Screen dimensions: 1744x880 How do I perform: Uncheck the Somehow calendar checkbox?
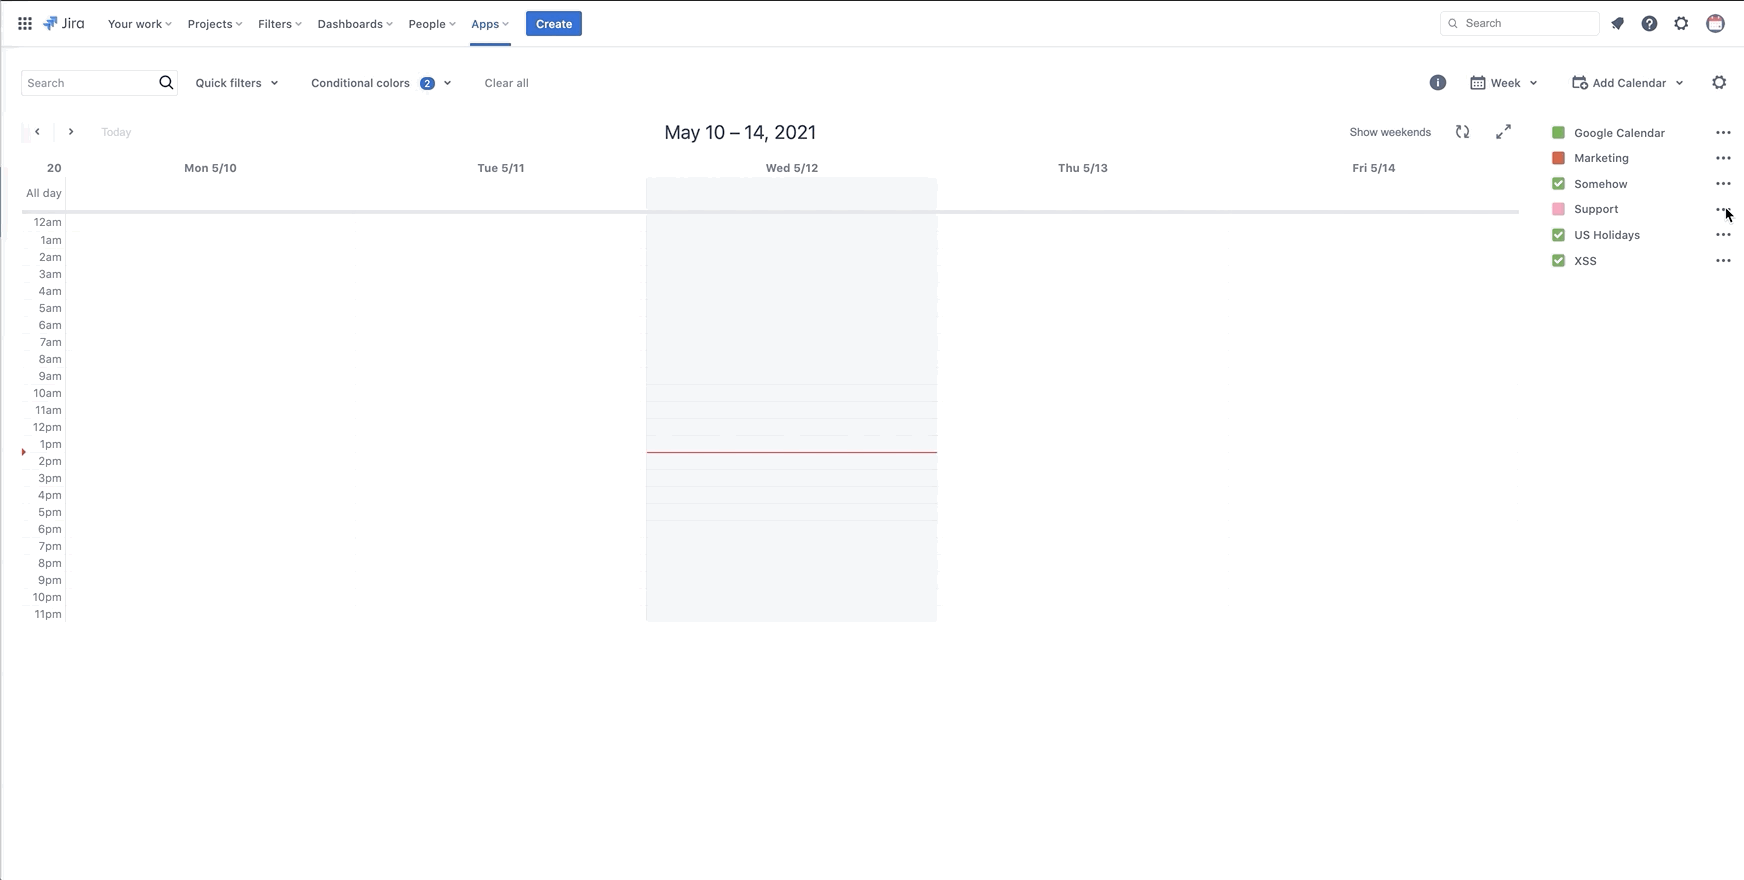click(1558, 184)
